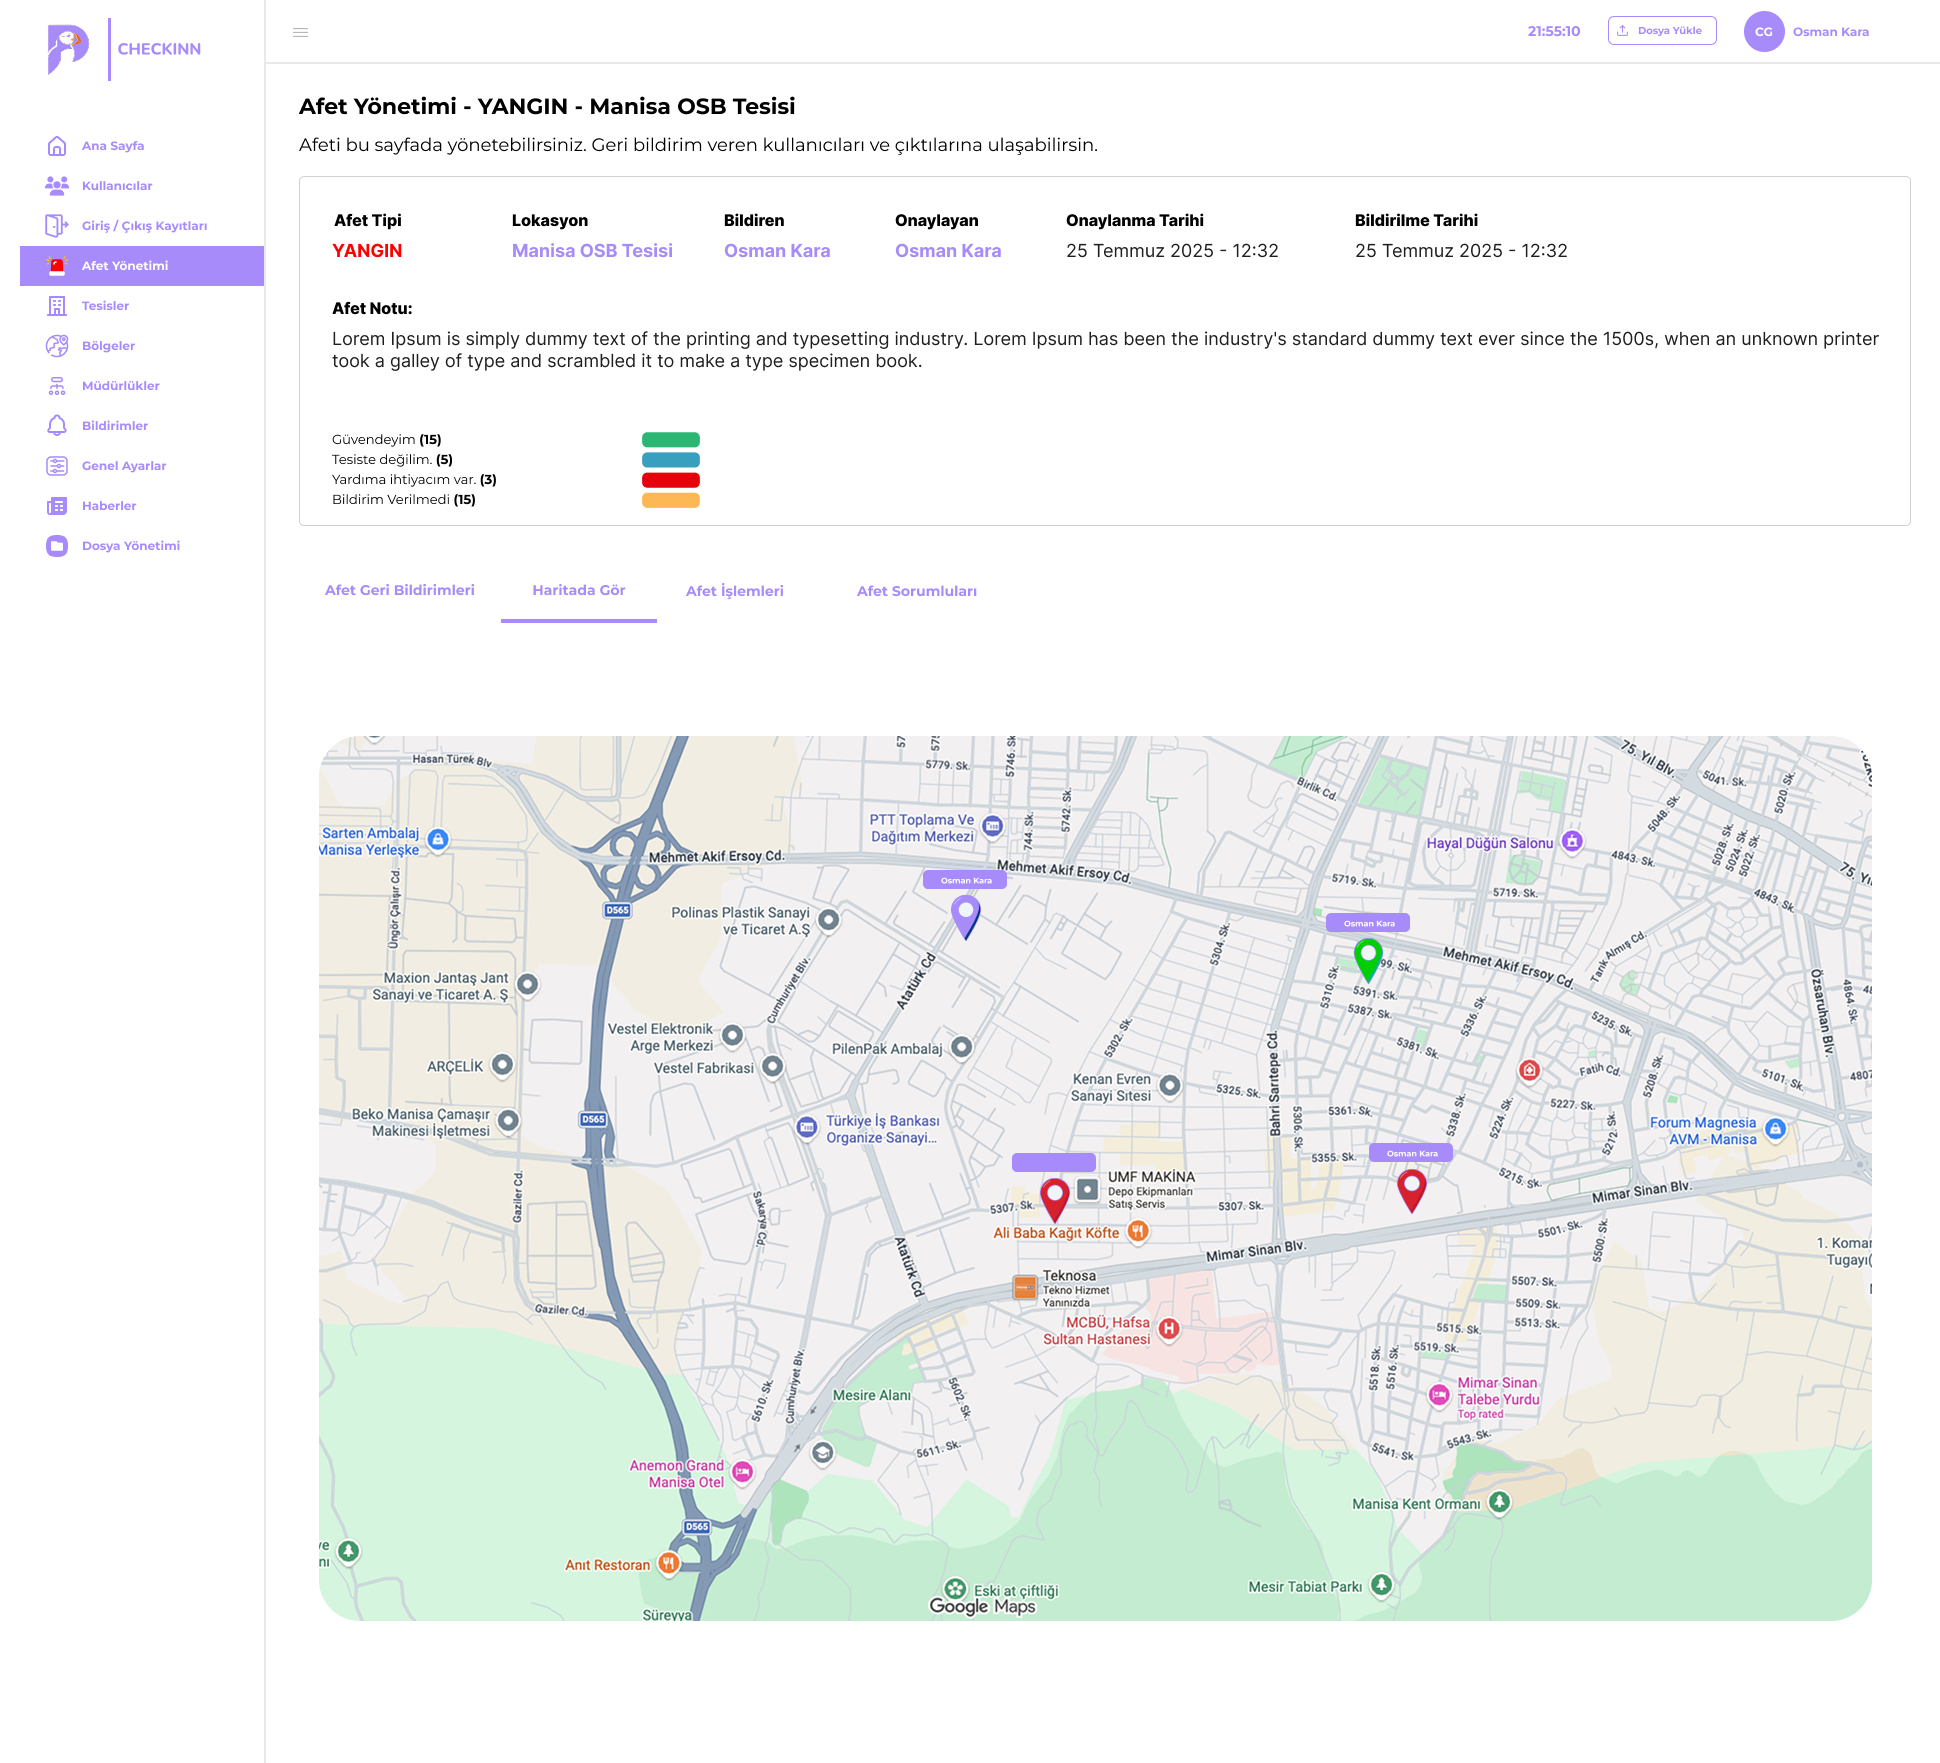Click the Genel Ayarlar sliders icon
The width and height of the screenshot is (1940, 1763).
[x=57, y=466]
